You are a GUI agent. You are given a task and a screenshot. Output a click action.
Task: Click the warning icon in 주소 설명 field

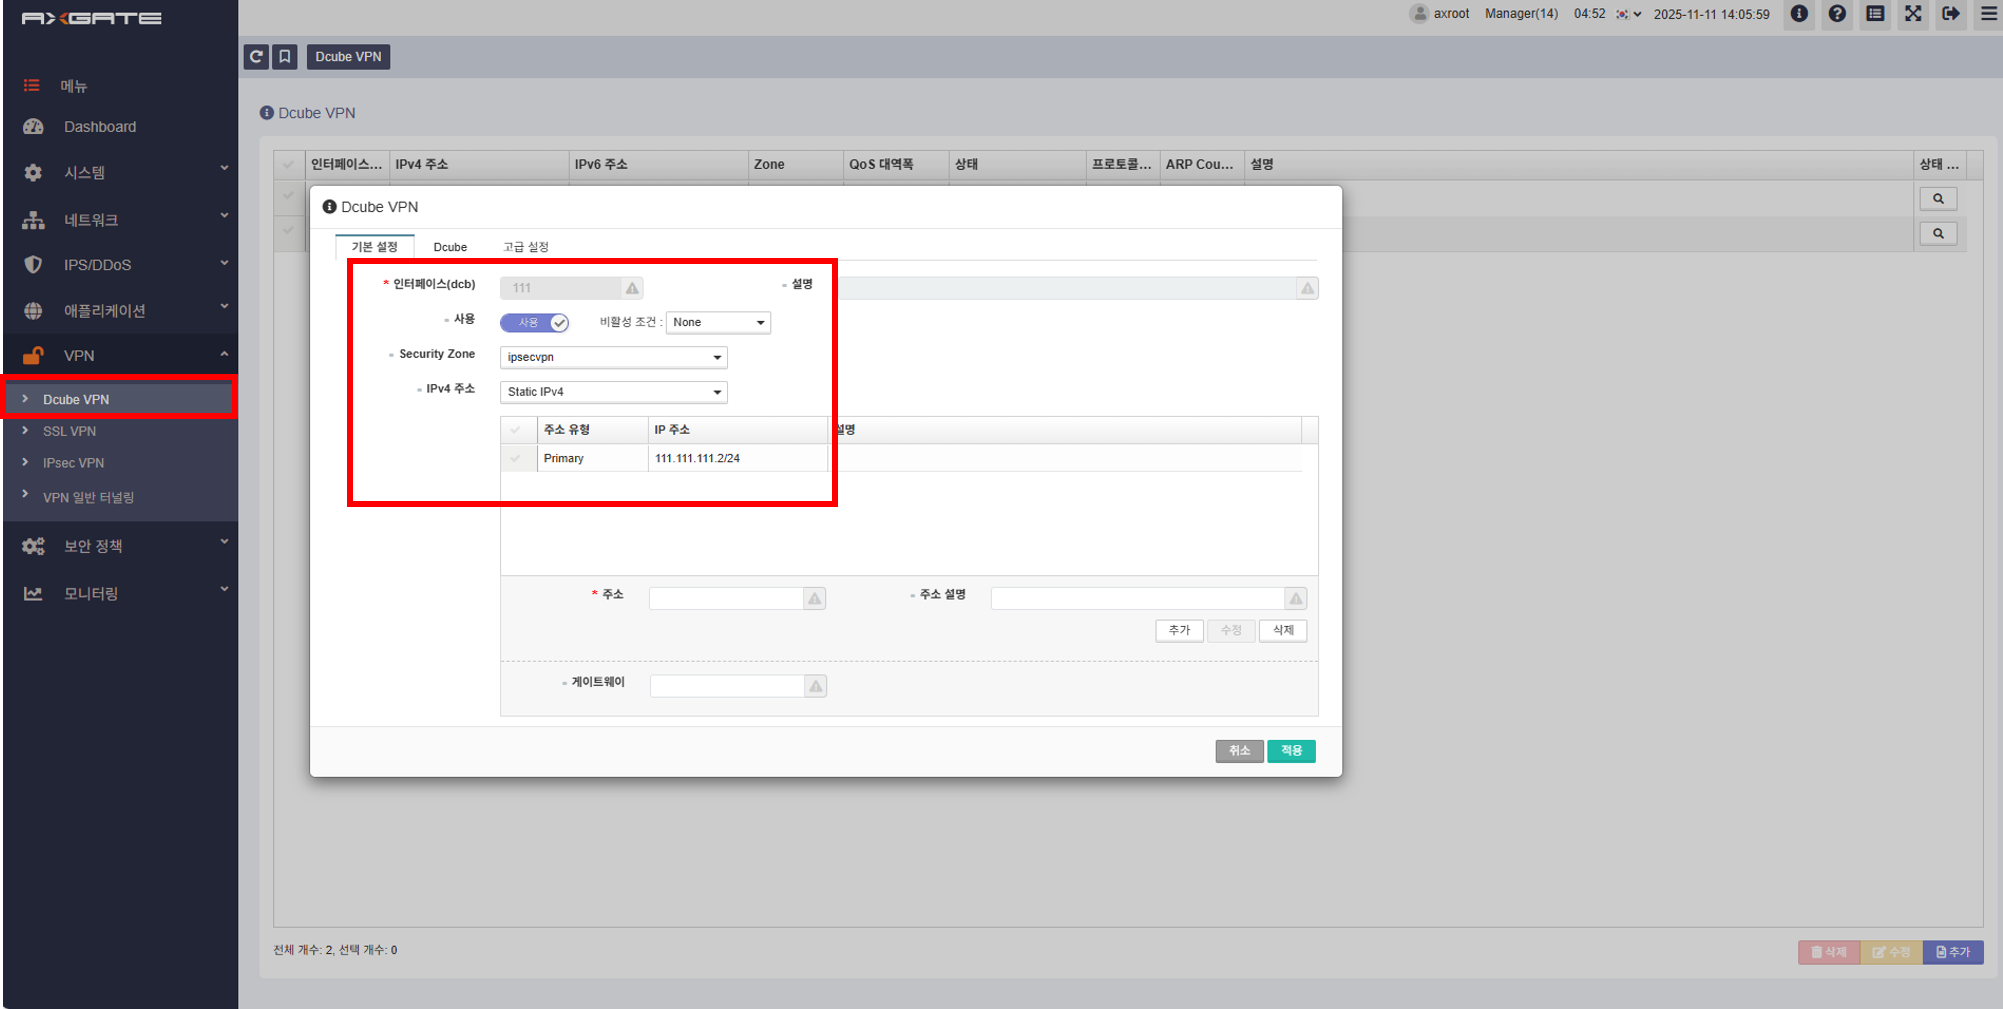[x=1296, y=598]
